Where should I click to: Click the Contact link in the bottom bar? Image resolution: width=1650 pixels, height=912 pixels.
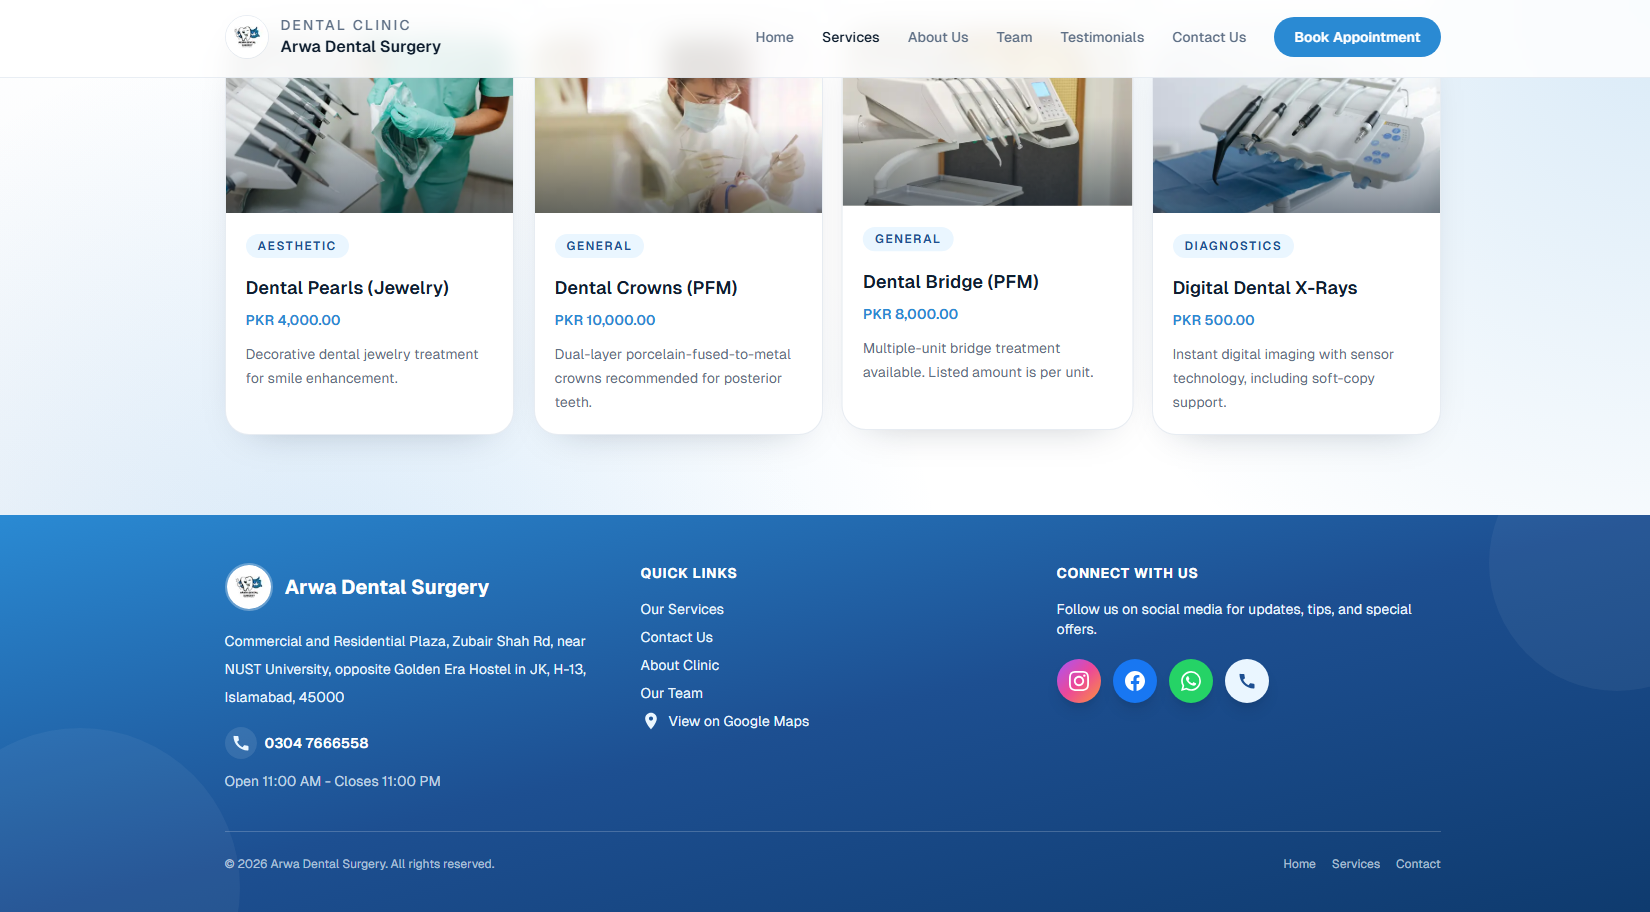click(x=1417, y=864)
